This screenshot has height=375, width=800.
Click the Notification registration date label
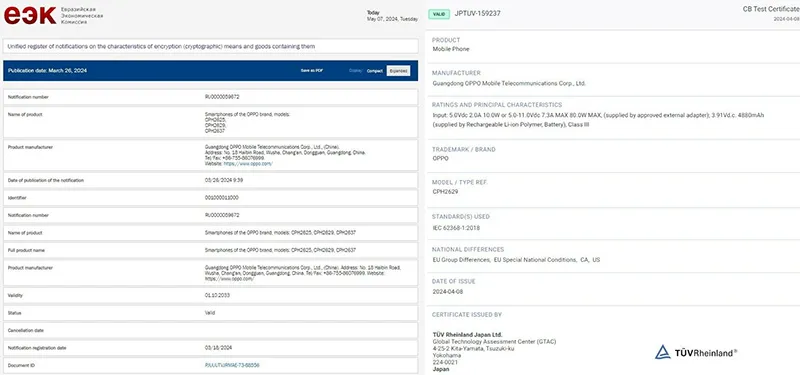click(x=37, y=348)
